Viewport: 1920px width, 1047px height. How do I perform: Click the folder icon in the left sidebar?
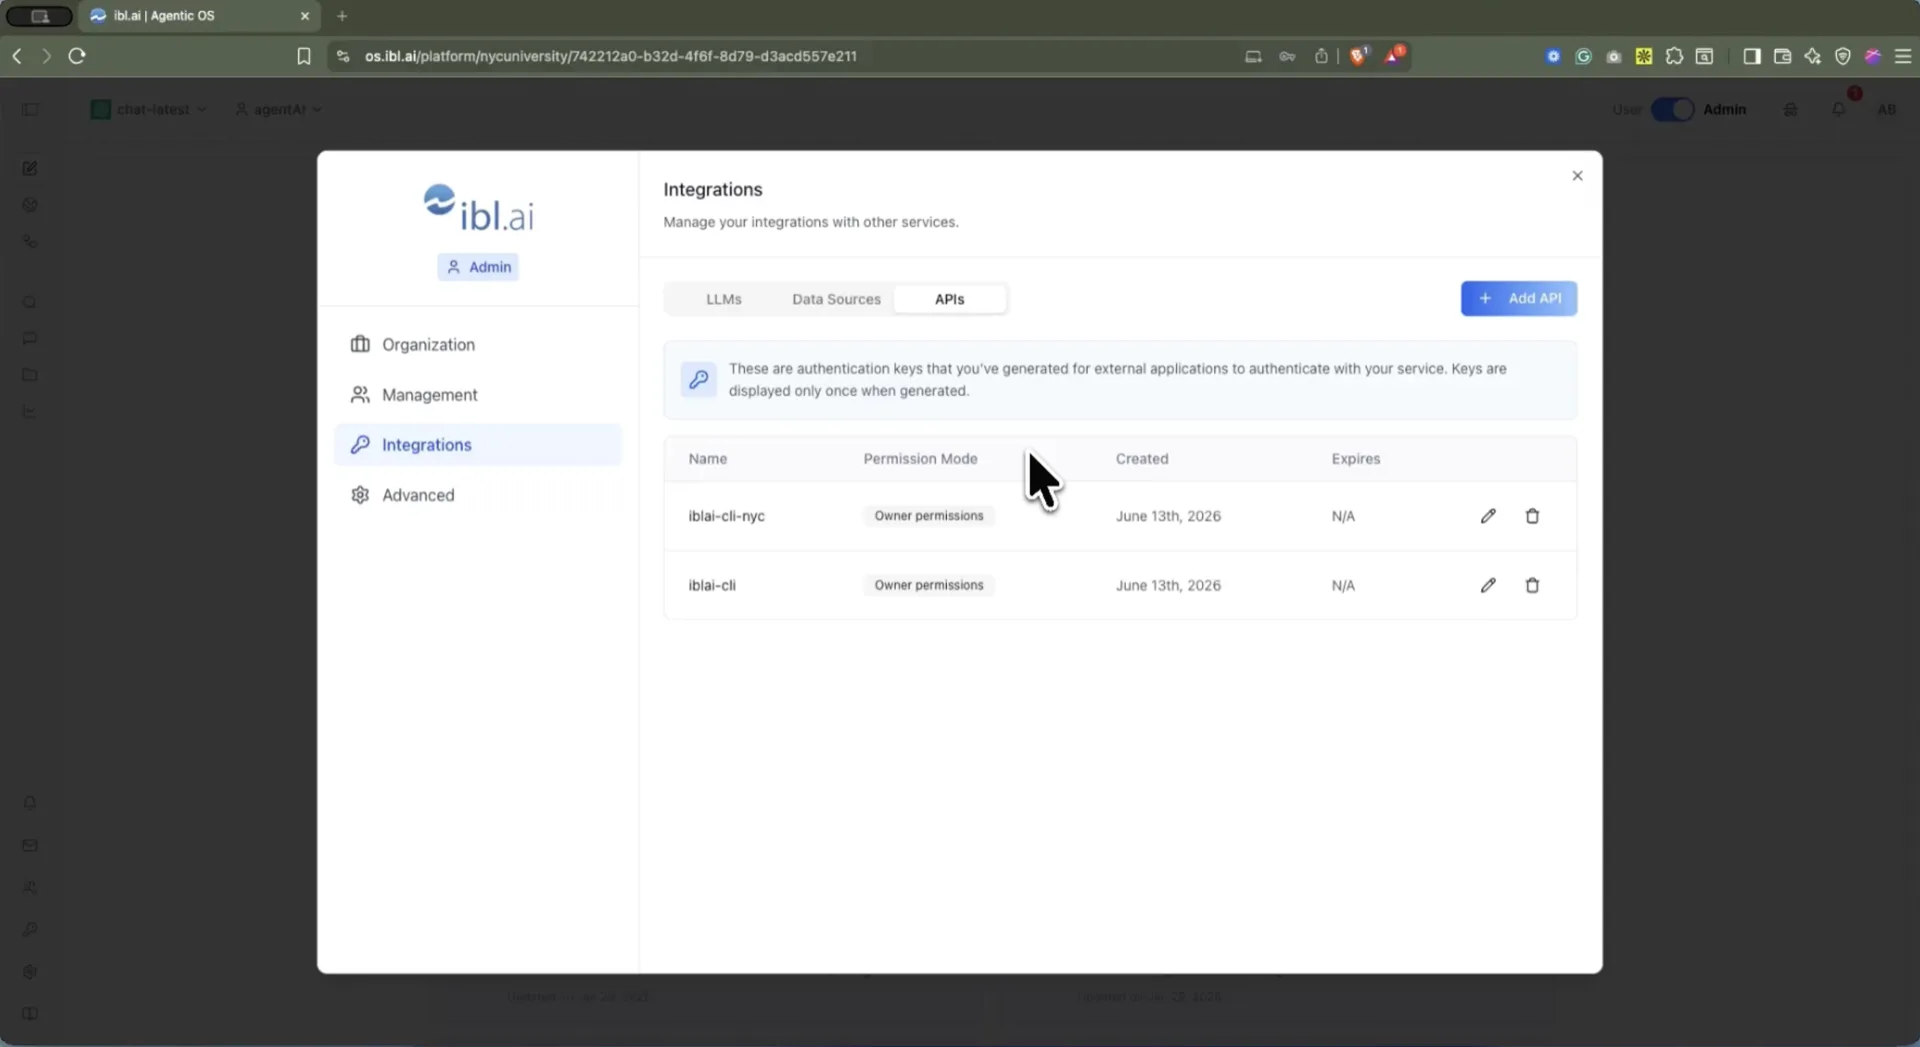(x=30, y=375)
